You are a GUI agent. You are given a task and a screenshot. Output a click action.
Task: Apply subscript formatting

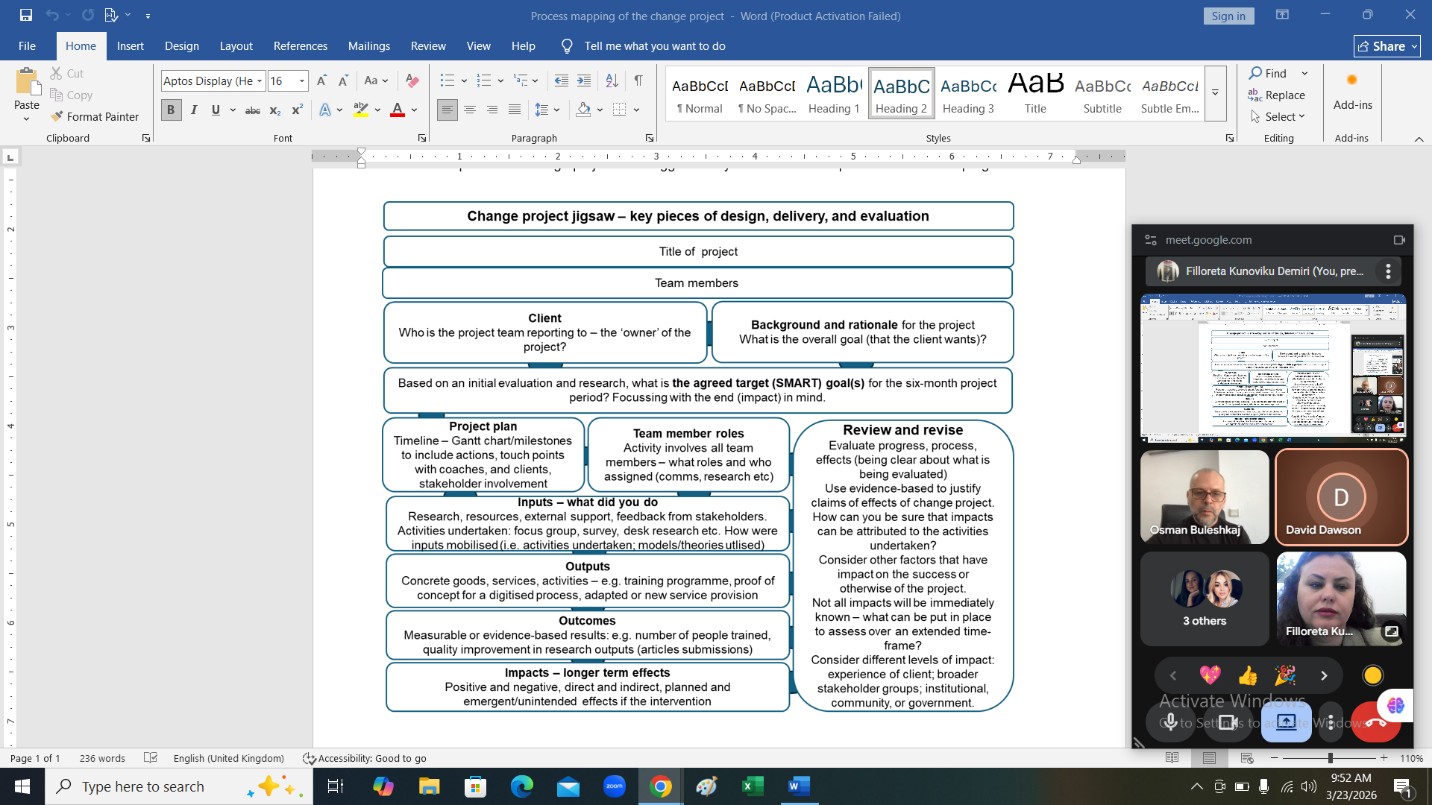(x=276, y=110)
